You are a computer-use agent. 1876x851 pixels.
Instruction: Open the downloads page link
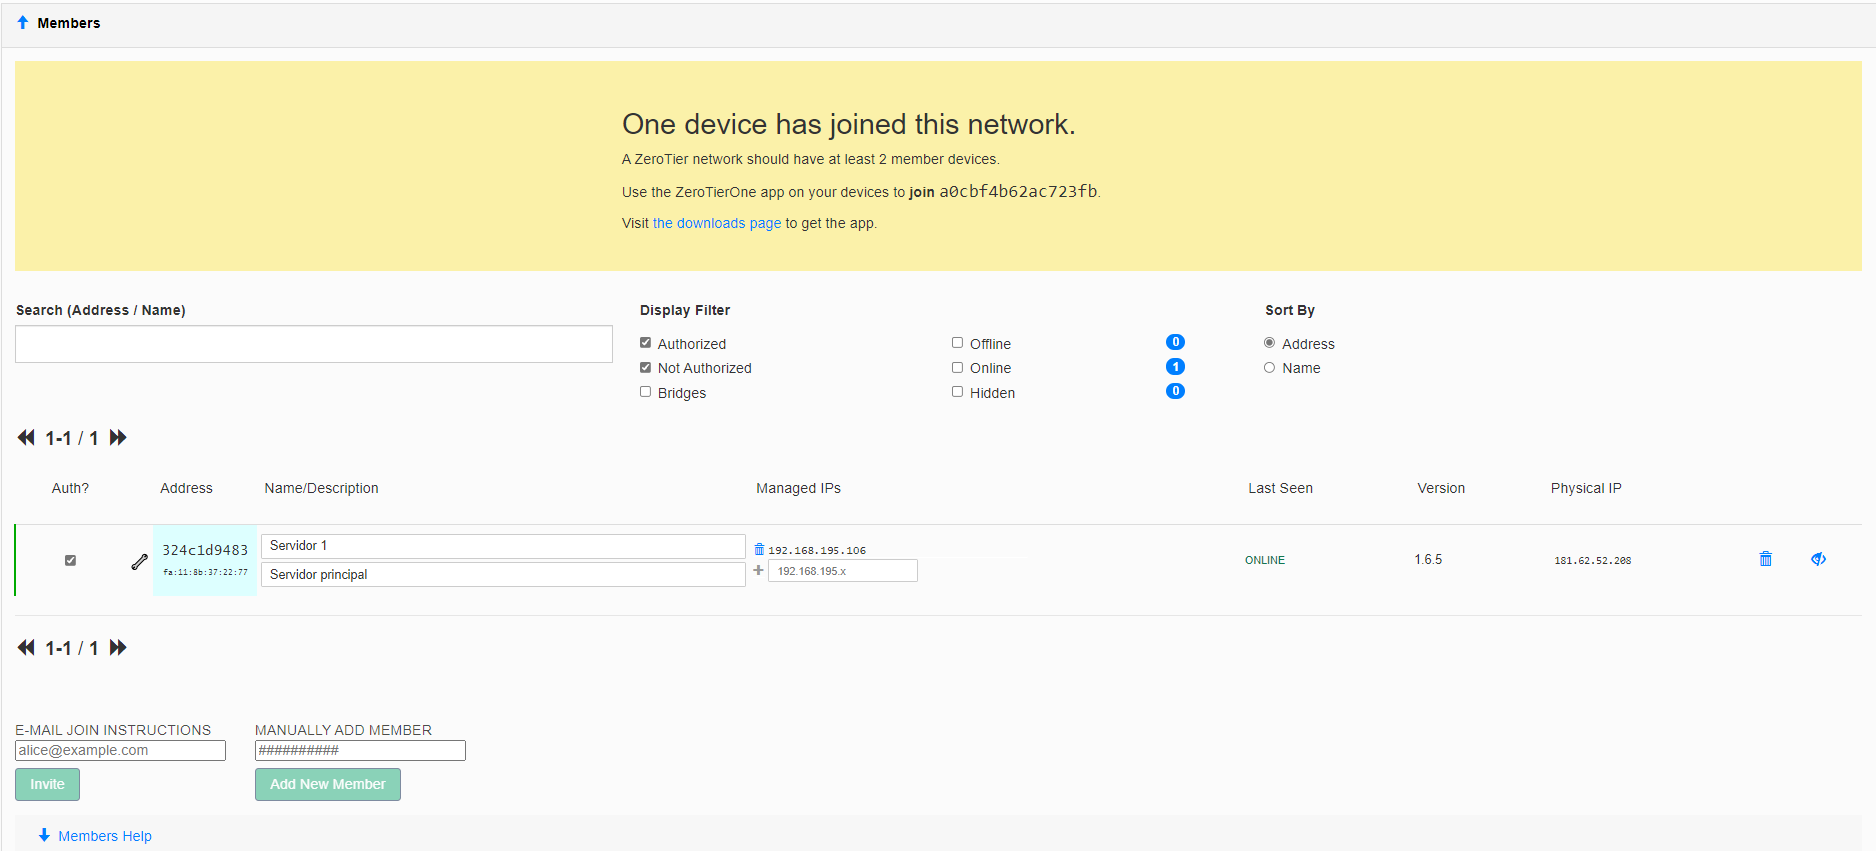(716, 223)
